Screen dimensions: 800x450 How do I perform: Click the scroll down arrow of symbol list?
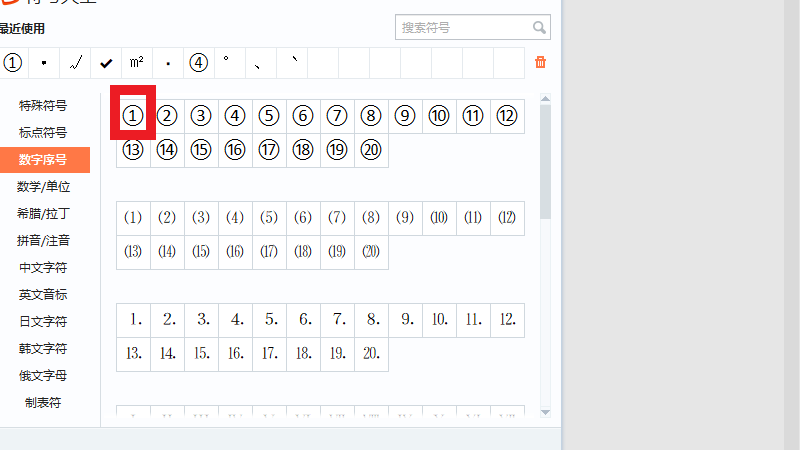[545, 411]
